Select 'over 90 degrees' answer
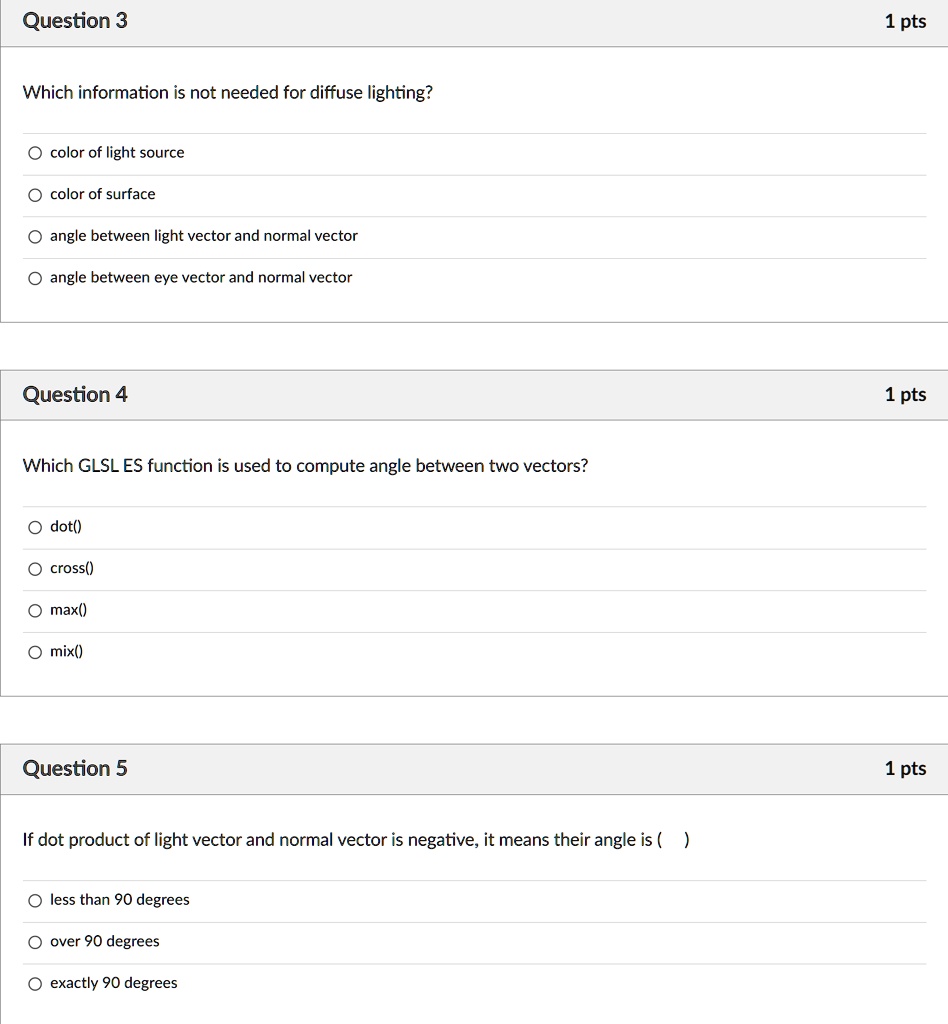This screenshot has height=1024, width=948. [35, 941]
